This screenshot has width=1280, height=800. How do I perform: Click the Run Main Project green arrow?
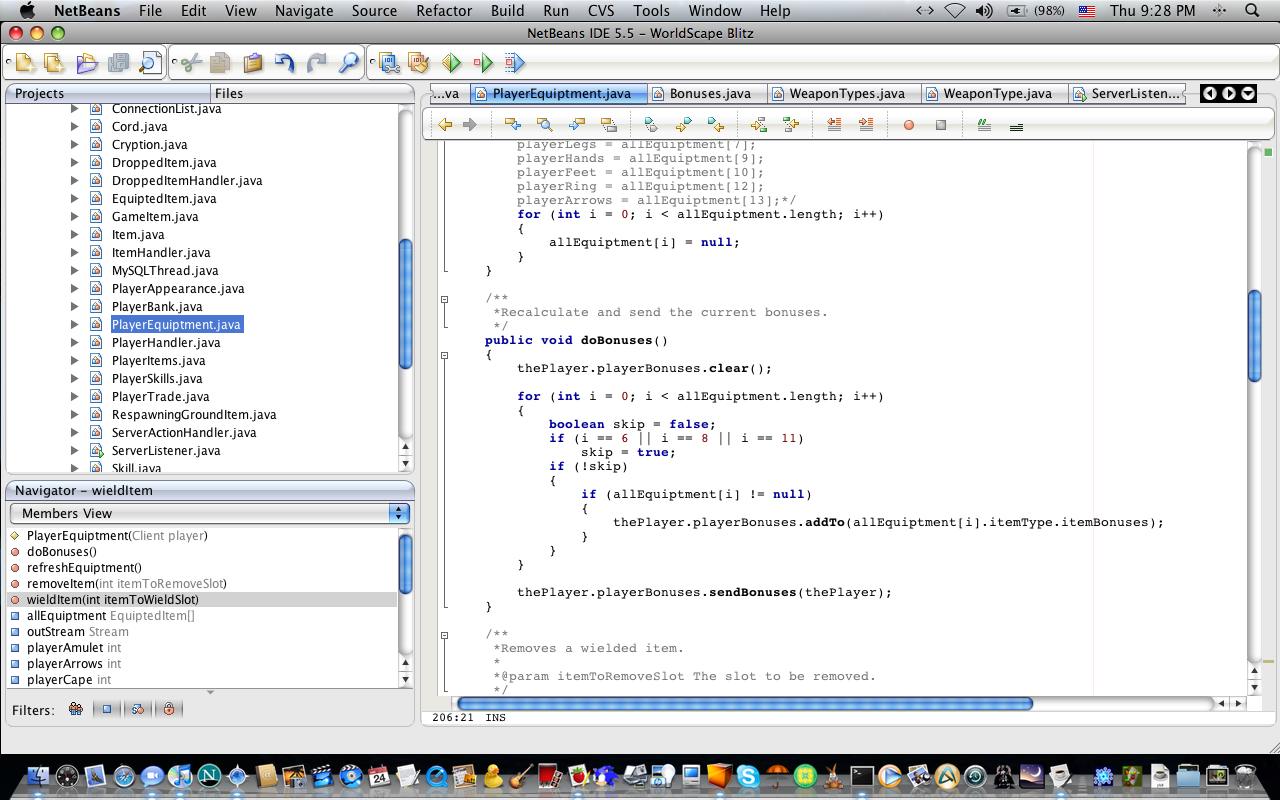pos(451,64)
